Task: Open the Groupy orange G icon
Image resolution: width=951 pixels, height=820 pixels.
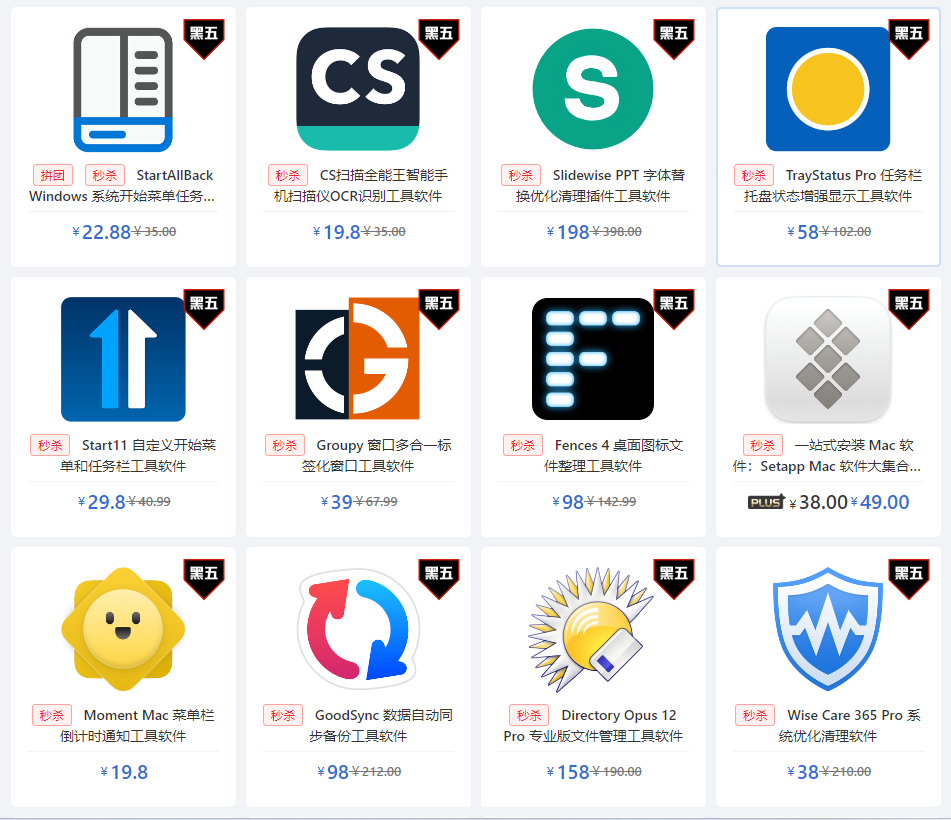Action: [357, 358]
